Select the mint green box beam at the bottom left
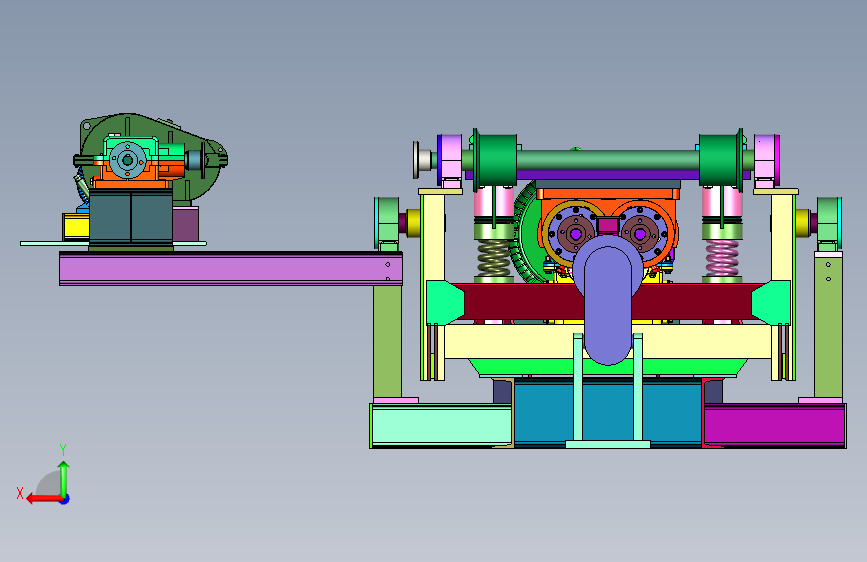 pos(441,425)
